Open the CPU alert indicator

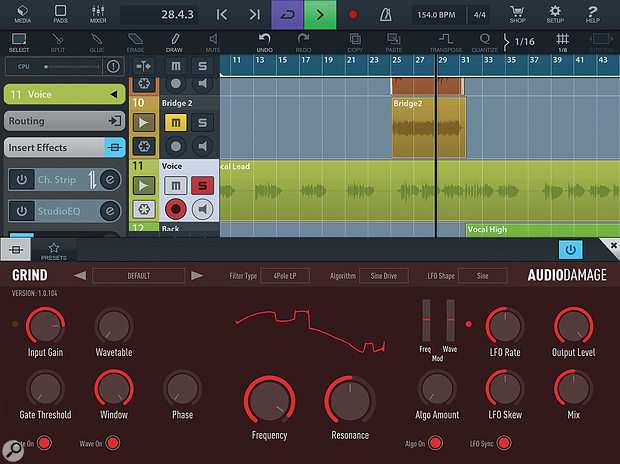click(113, 66)
